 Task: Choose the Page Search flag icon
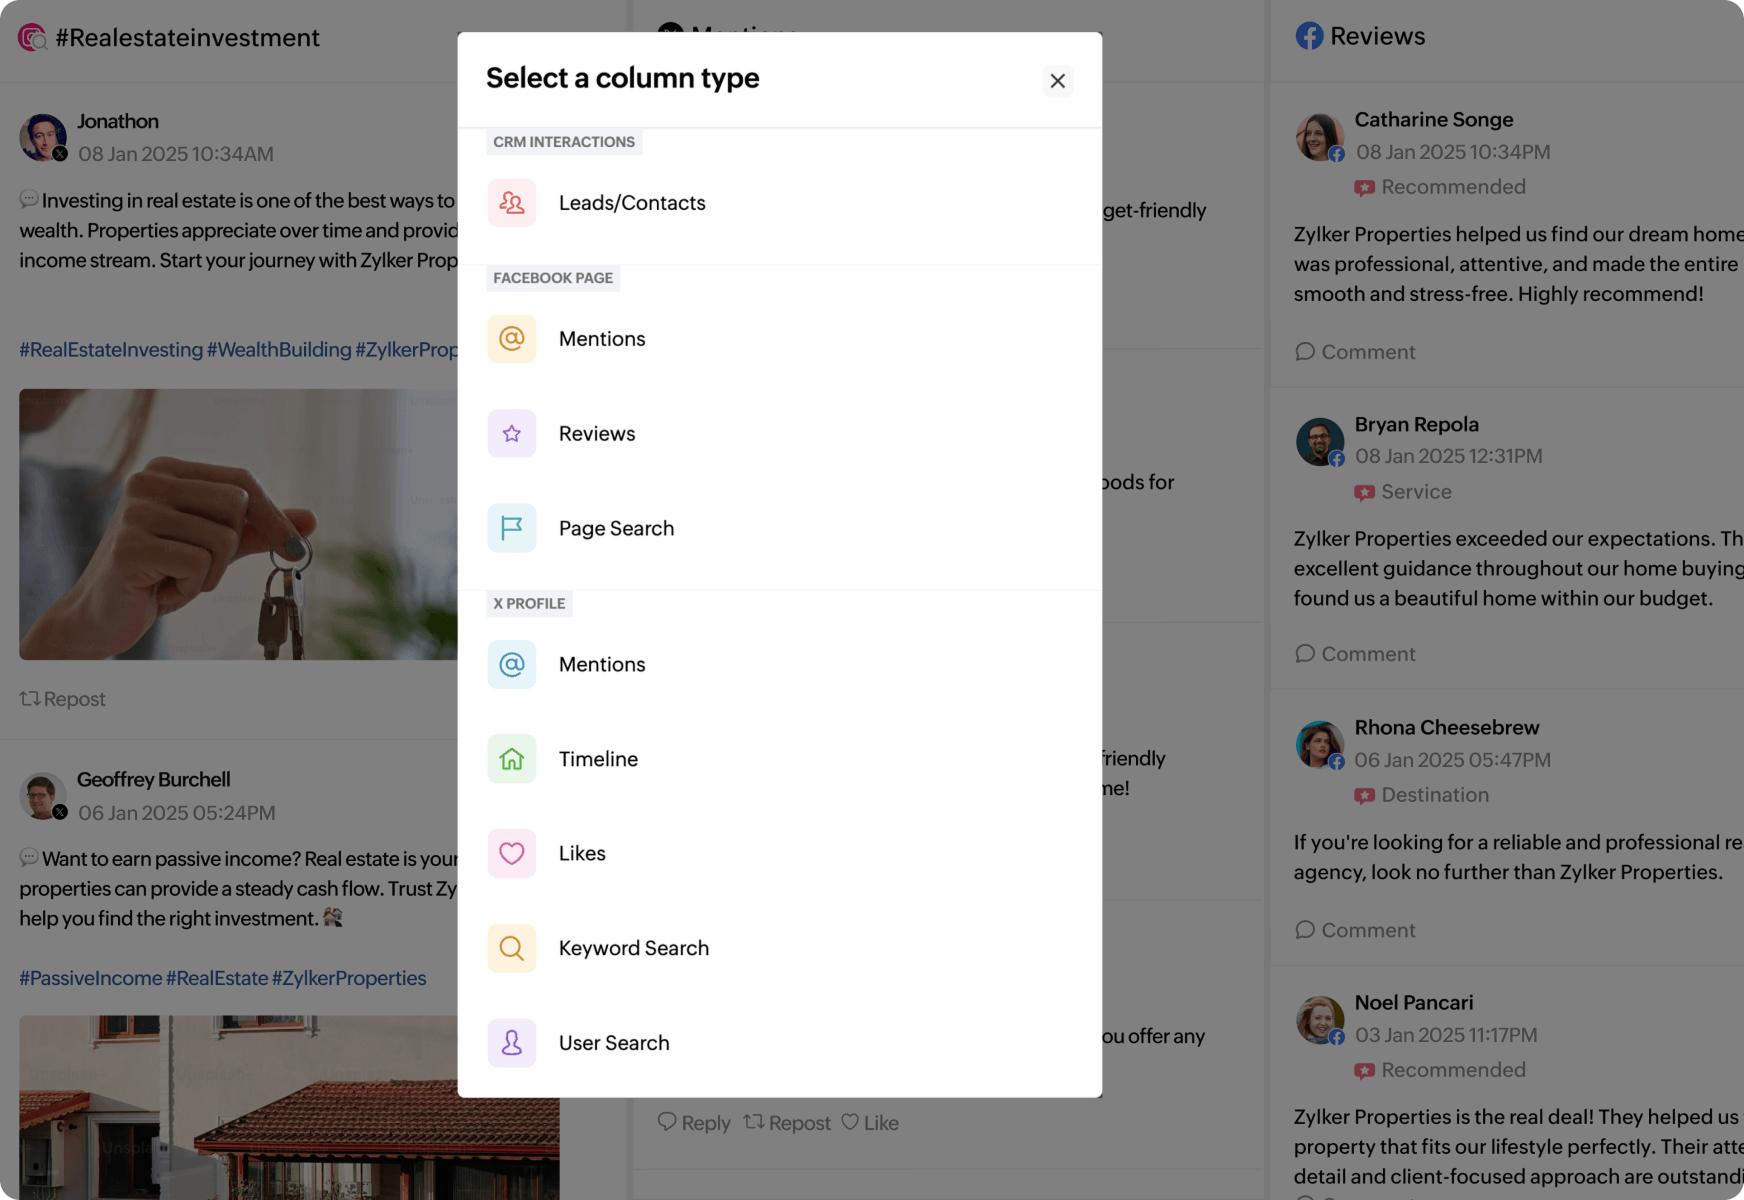512,528
